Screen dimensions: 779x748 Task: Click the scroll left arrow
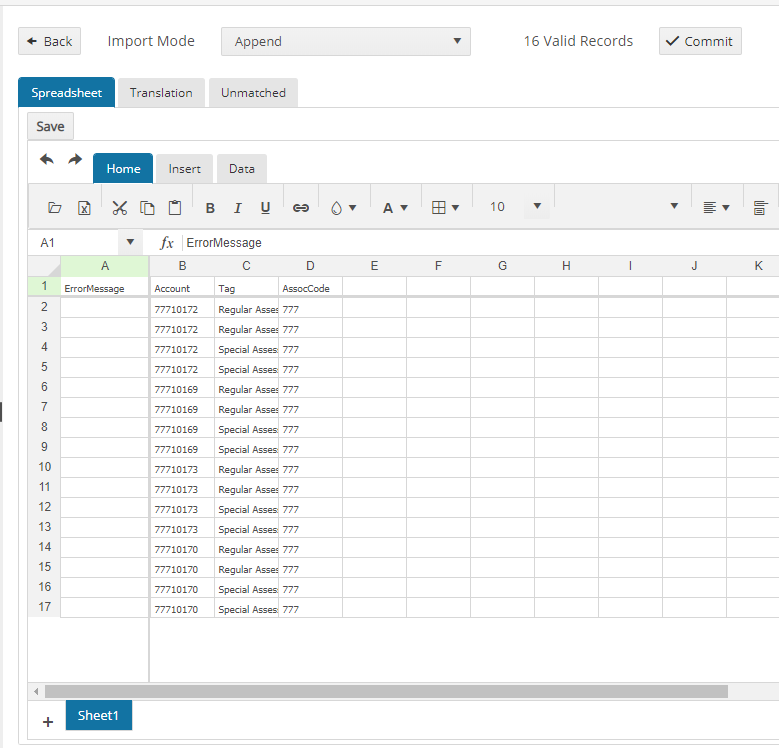pyautogui.click(x=36, y=691)
